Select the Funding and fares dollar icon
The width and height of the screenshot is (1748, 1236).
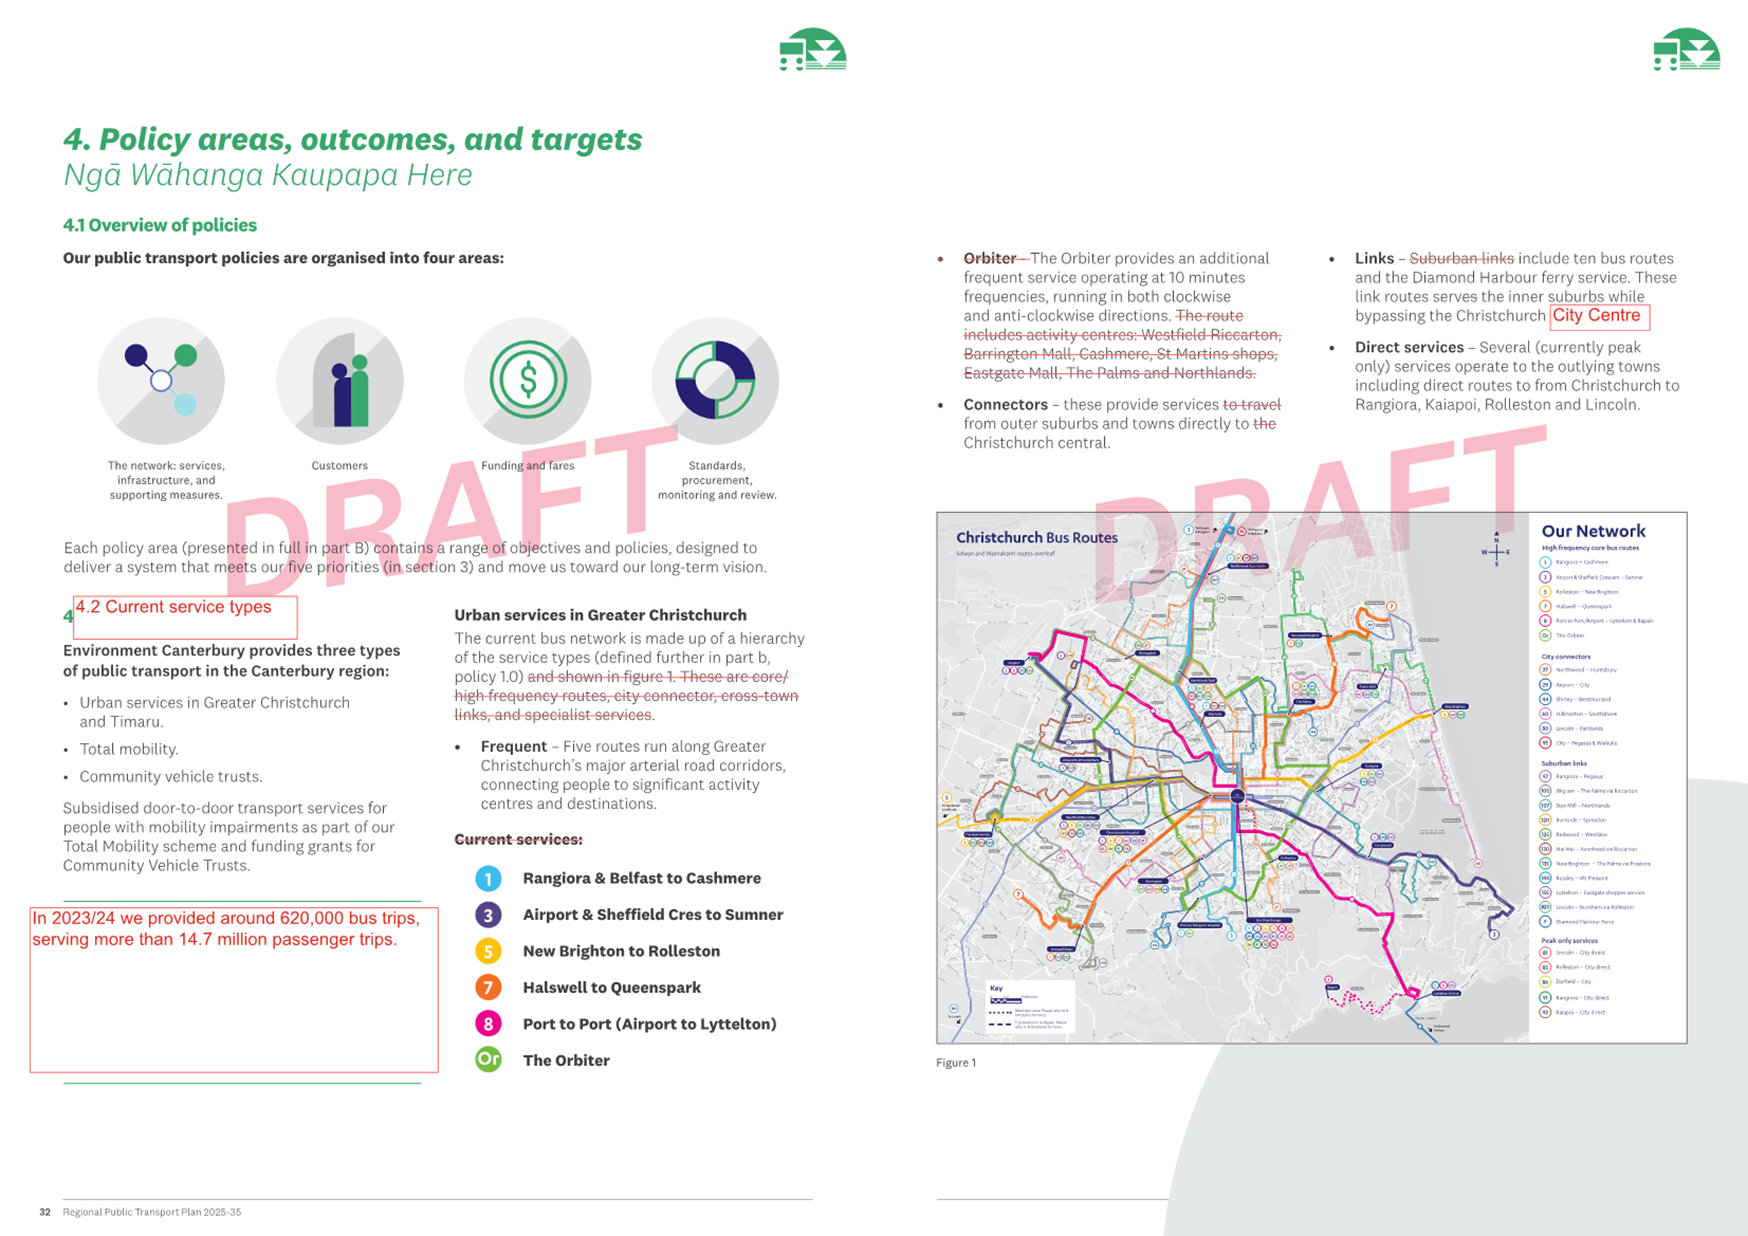click(x=528, y=381)
